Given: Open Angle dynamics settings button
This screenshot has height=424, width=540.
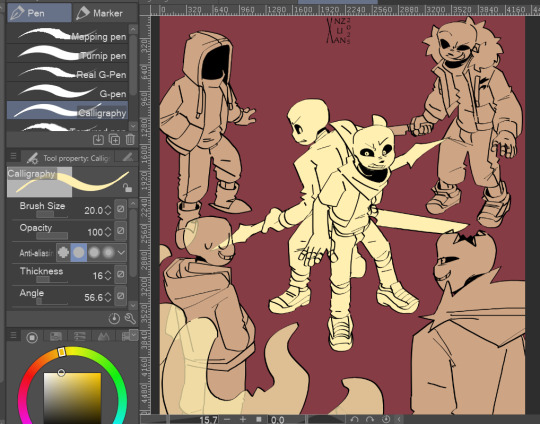Looking at the screenshot, I should (x=121, y=296).
